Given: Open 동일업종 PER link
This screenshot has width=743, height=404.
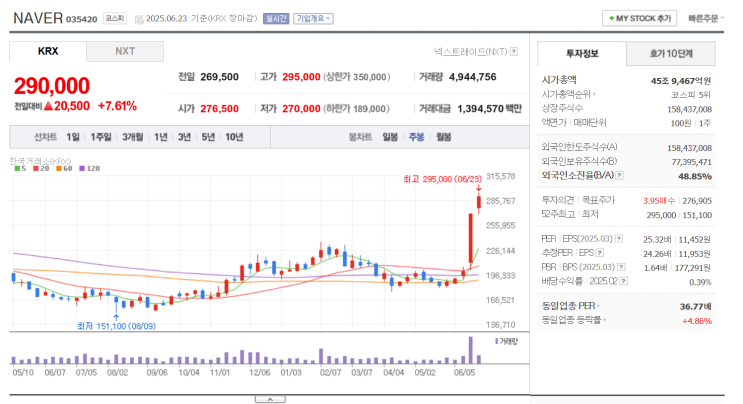Looking at the screenshot, I should tap(568, 306).
